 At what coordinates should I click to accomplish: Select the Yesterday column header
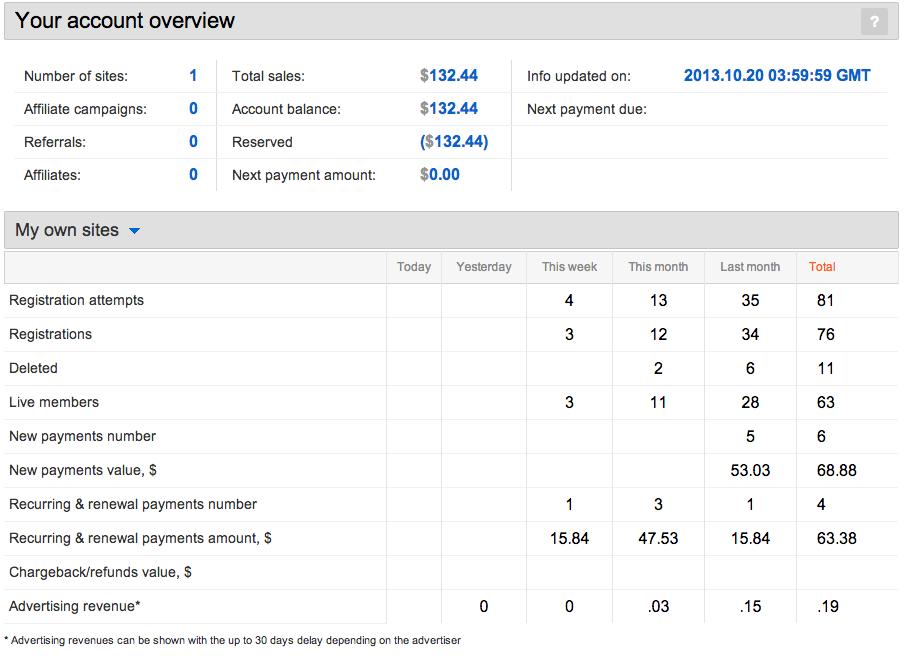pos(484,267)
